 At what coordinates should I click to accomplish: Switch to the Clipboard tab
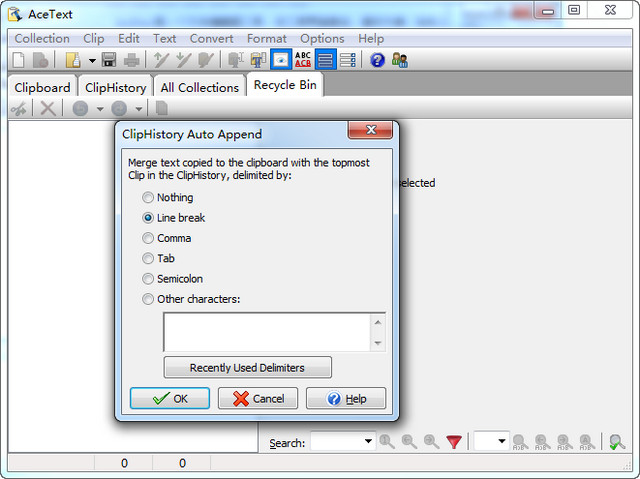pyautogui.click(x=42, y=87)
